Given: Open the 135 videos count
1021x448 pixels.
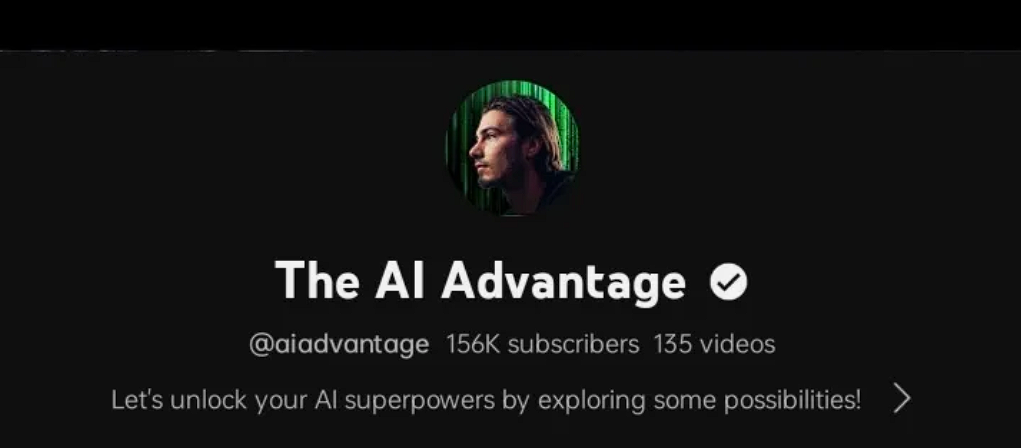Looking at the screenshot, I should coord(714,344).
